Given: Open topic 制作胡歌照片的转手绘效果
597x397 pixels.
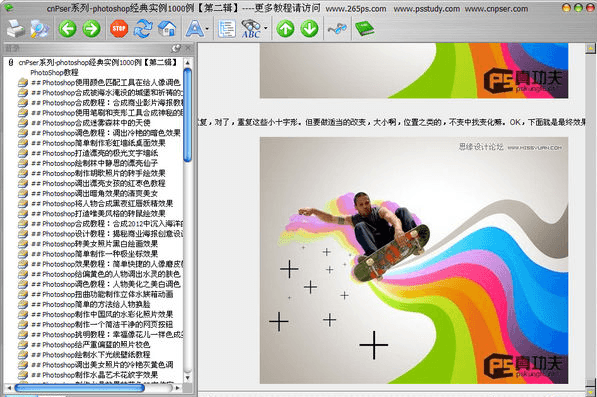Looking at the screenshot, I should point(98,173).
